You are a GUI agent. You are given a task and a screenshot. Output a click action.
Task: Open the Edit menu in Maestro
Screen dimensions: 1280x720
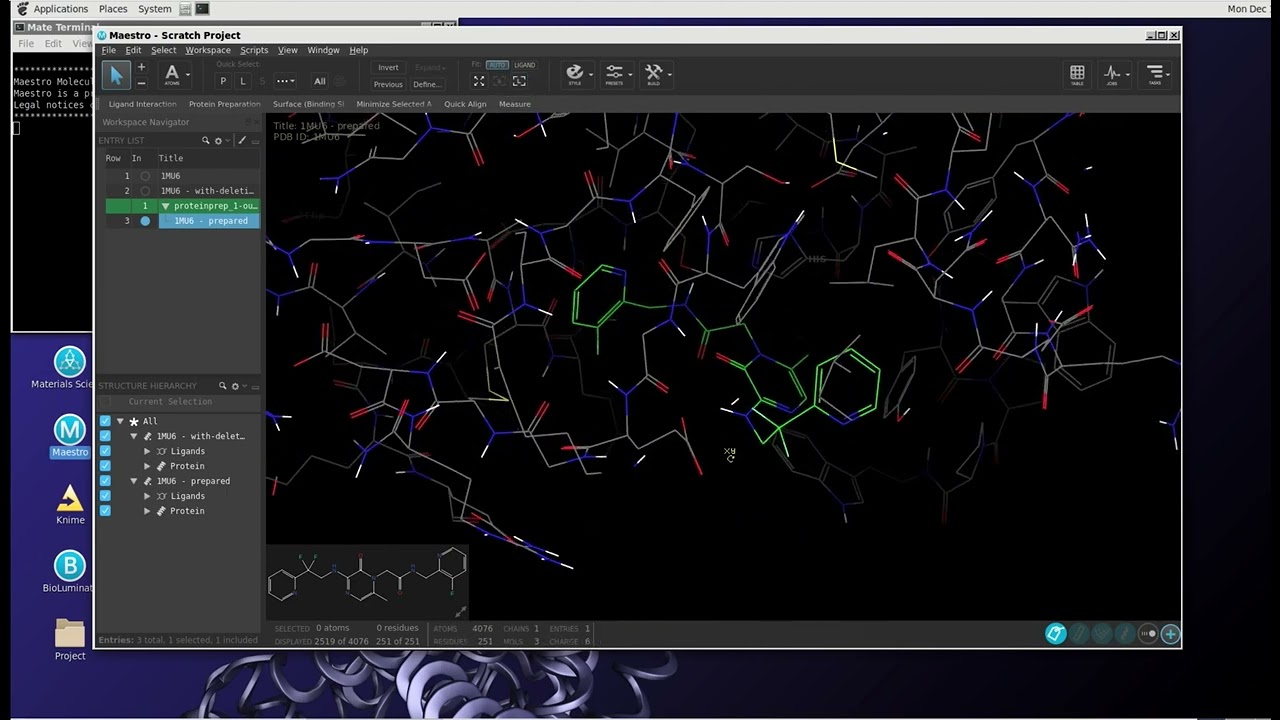(133, 50)
